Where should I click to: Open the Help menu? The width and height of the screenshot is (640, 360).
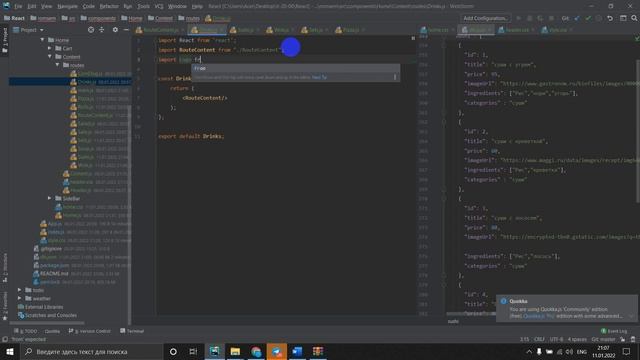[x=197, y=7]
